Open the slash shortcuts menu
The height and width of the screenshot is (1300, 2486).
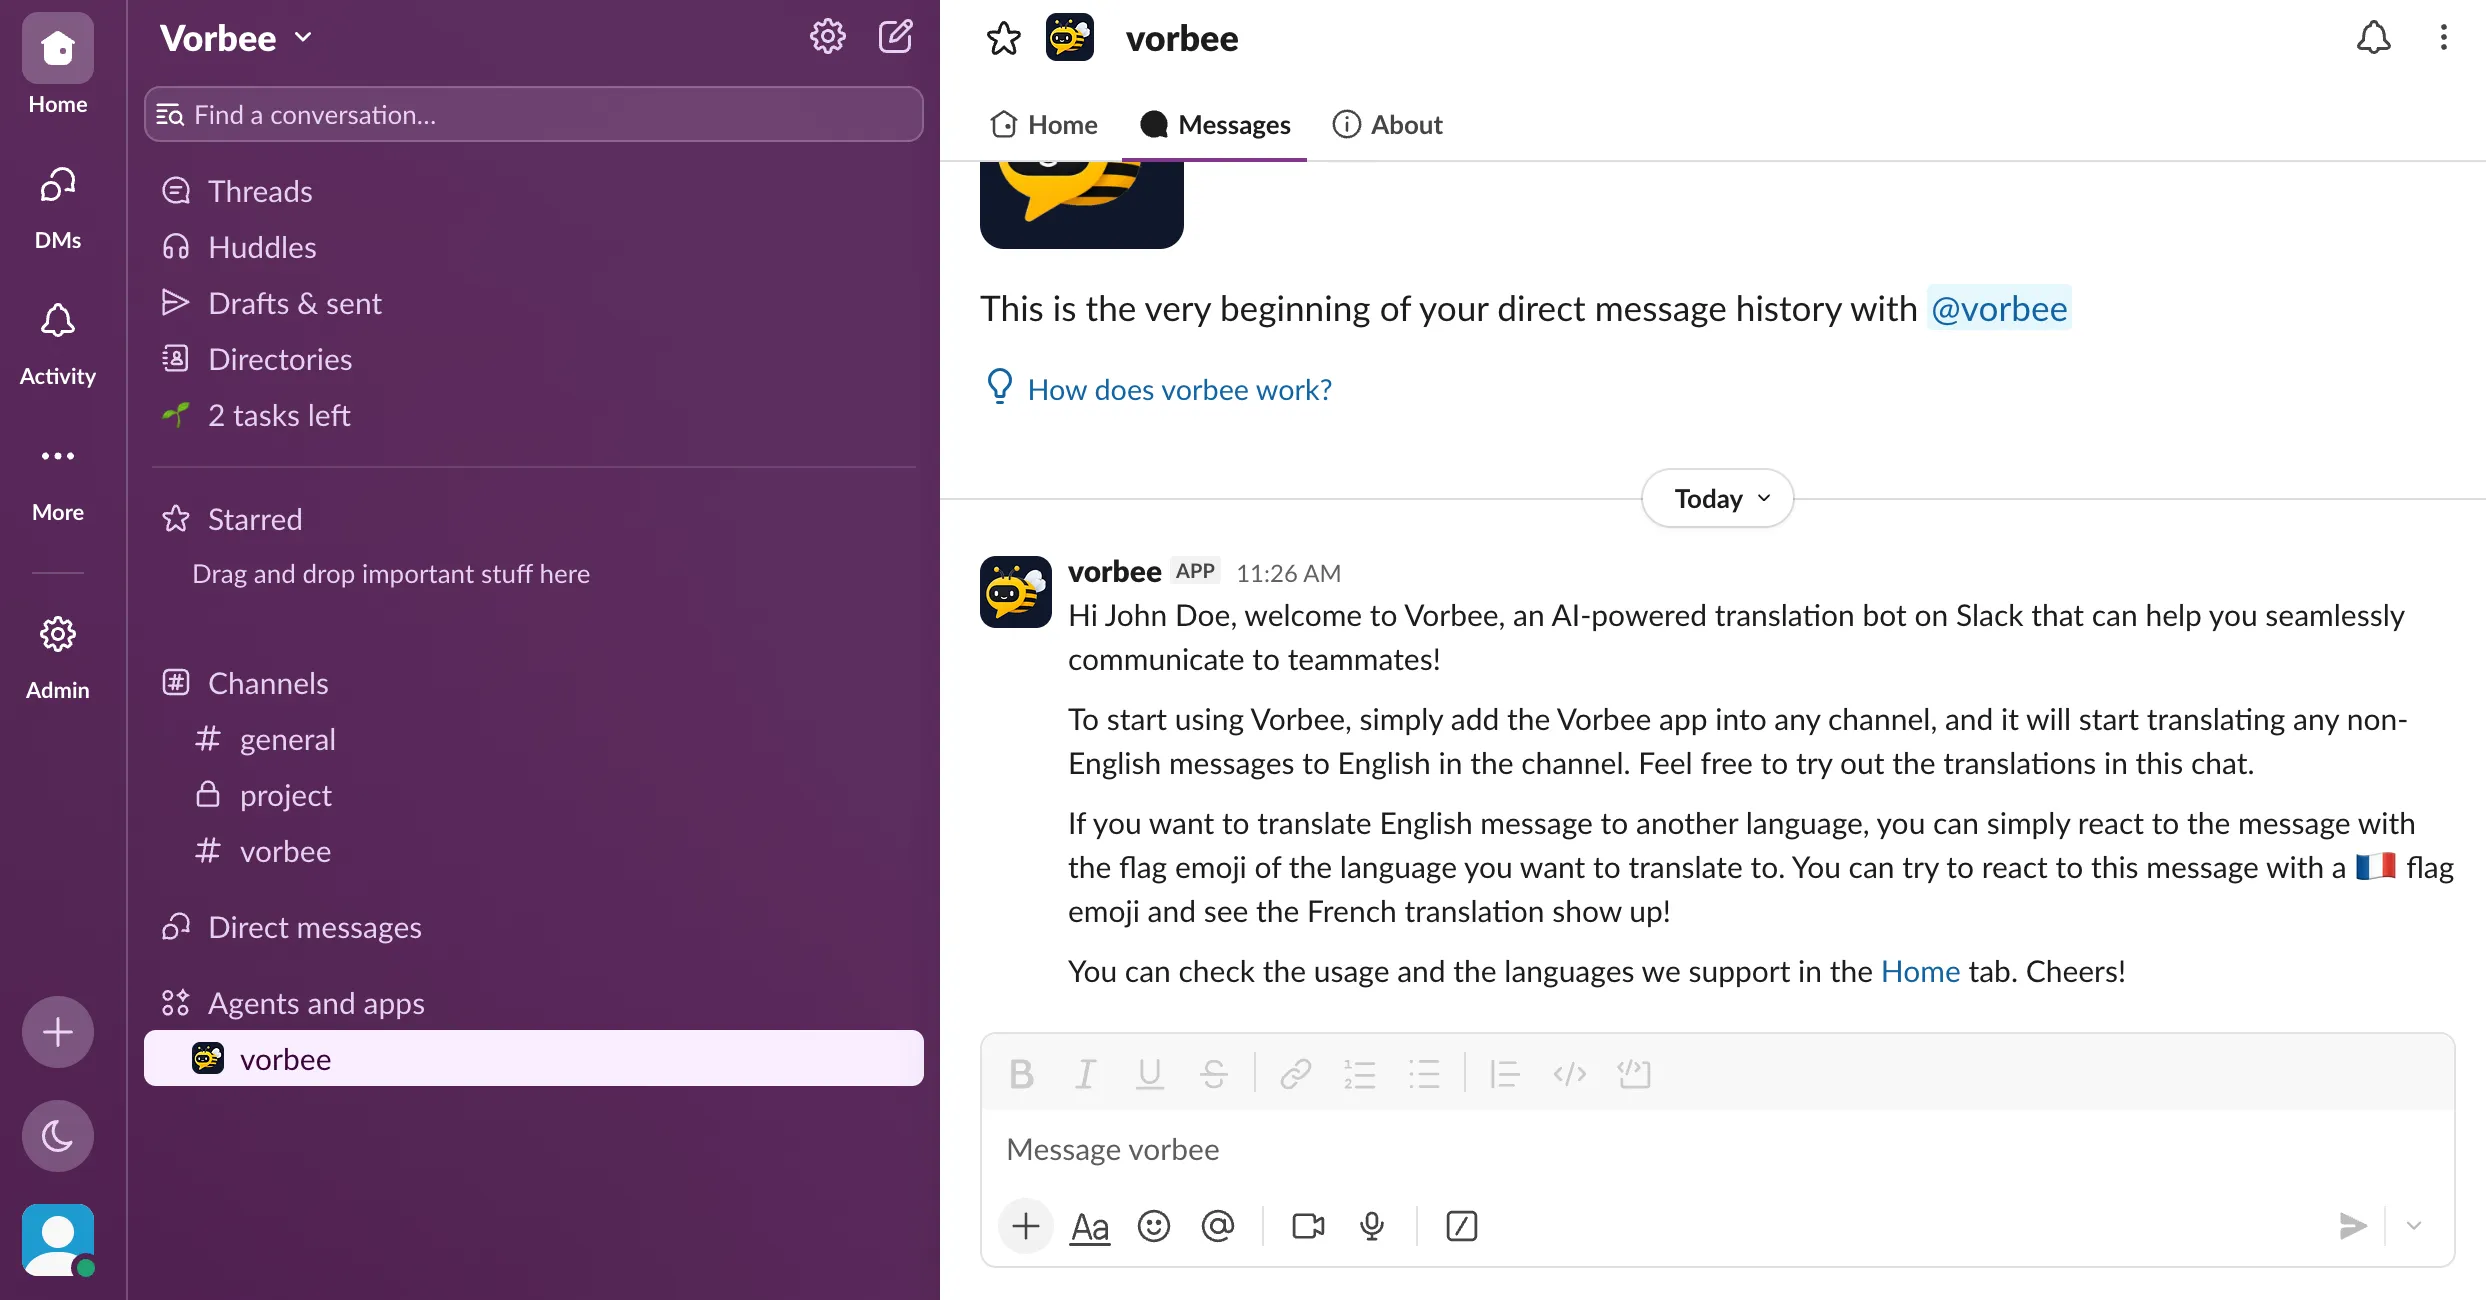1461,1226
